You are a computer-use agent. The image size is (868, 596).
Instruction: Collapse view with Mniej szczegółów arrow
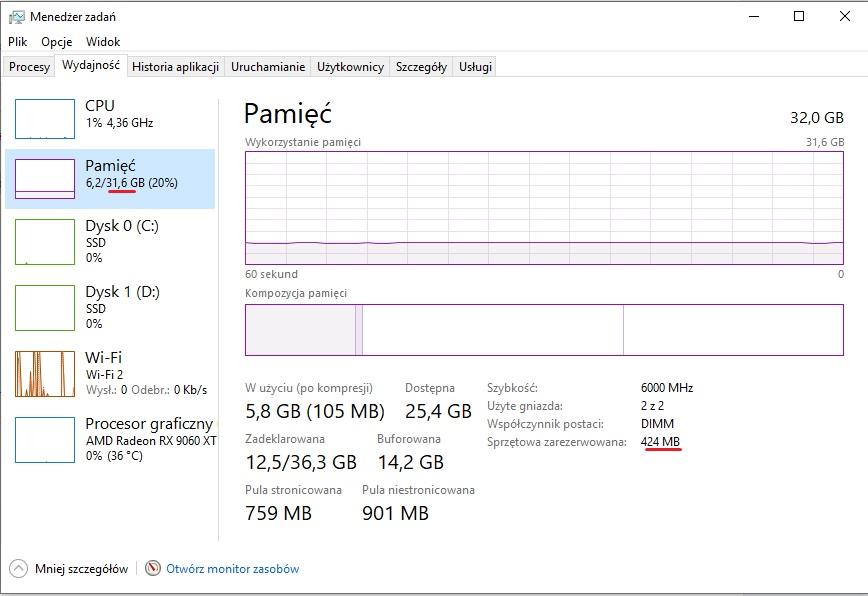click(17, 568)
